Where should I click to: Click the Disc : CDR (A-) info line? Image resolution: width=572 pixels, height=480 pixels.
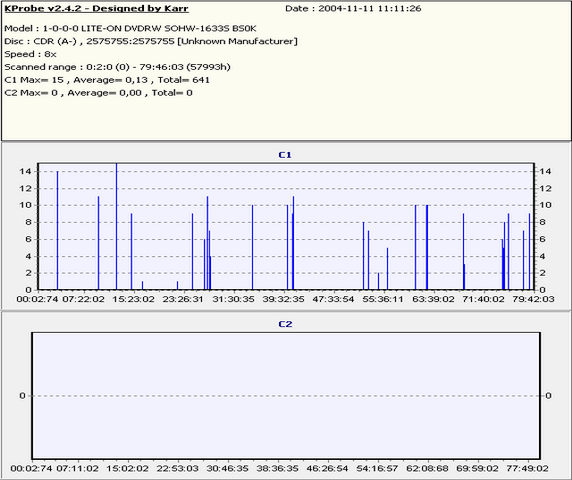(151, 41)
